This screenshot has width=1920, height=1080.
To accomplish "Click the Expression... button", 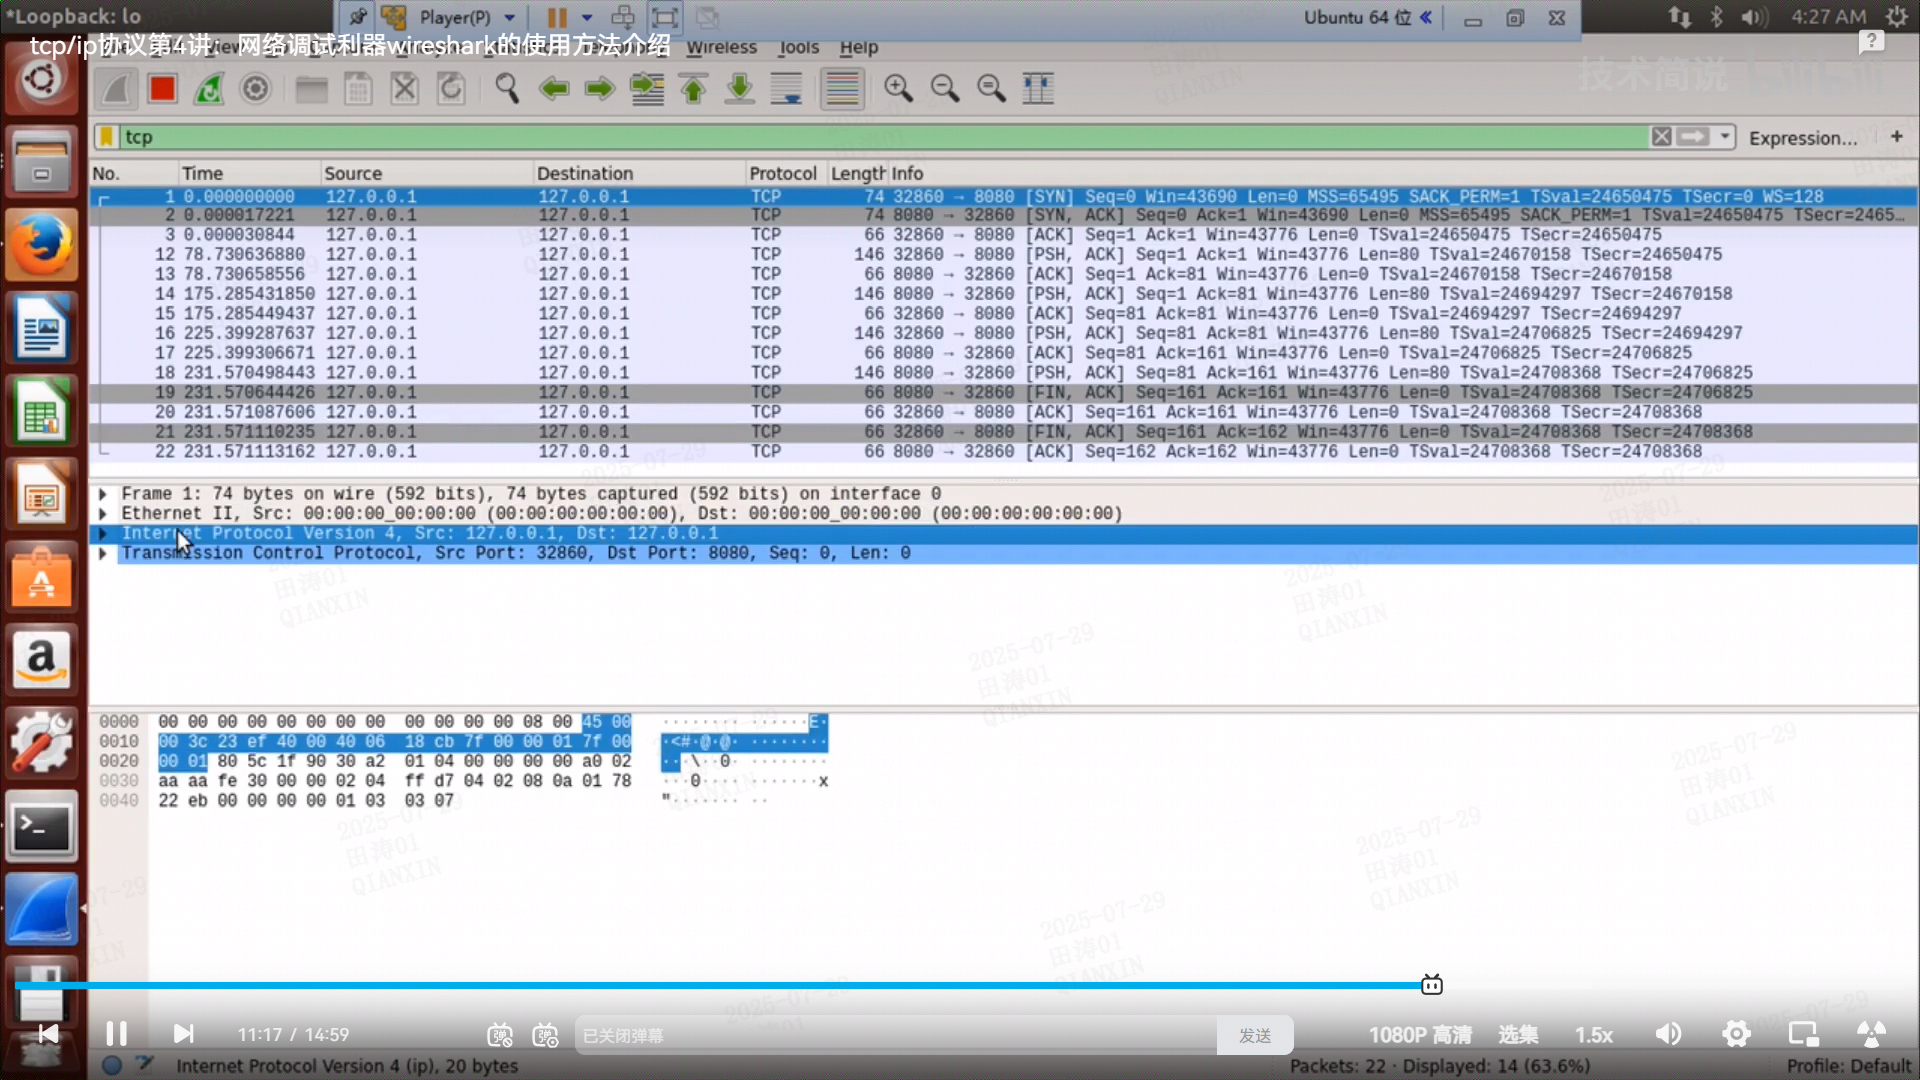I will pyautogui.click(x=1802, y=138).
